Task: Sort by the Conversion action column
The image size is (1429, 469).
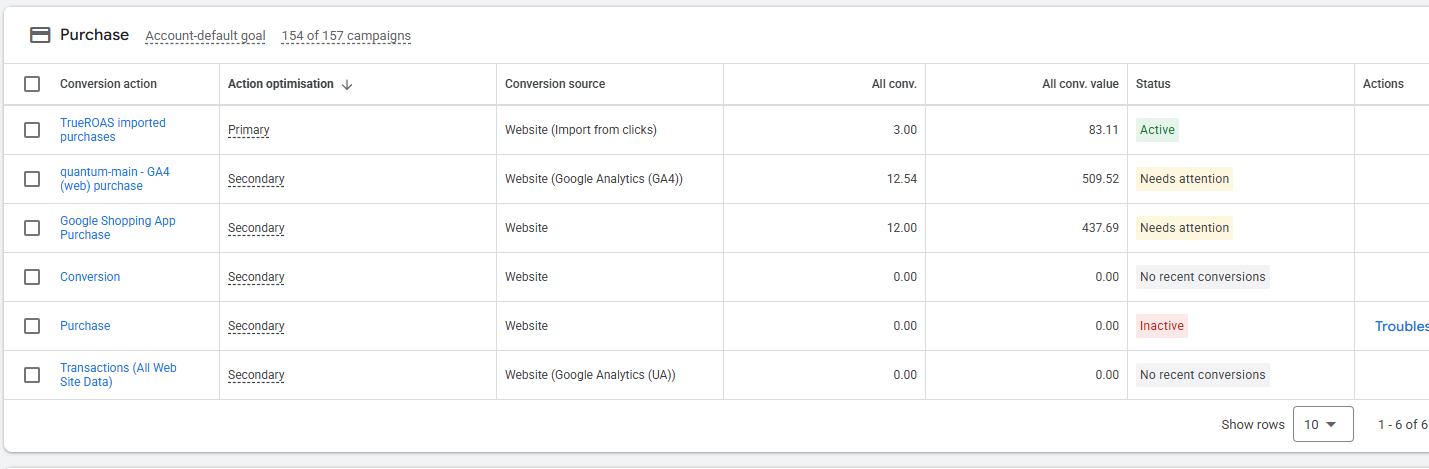Action: [108, 84]
